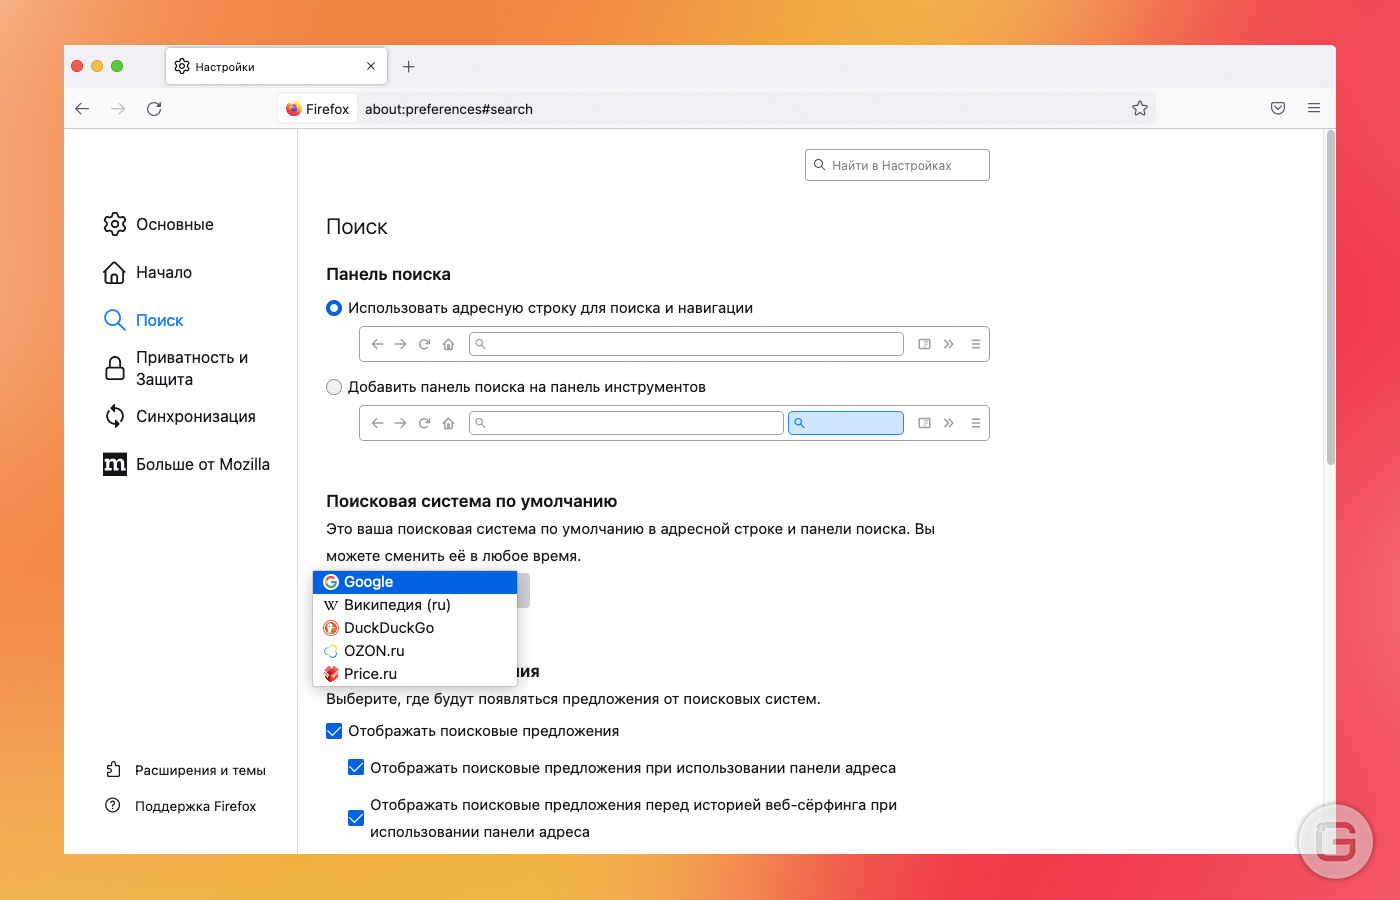The height and width of the screenshot is (900, 1400).
Task: Click the address bar URL about:preferences#search
Action: click(x=449, y=109)
